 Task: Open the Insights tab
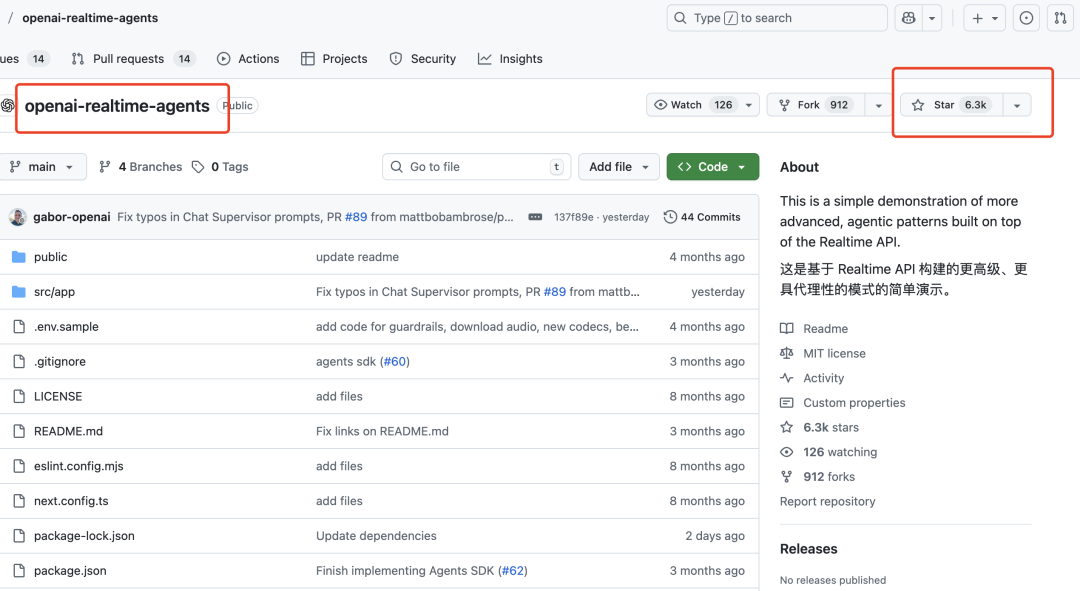coord(510,59)
